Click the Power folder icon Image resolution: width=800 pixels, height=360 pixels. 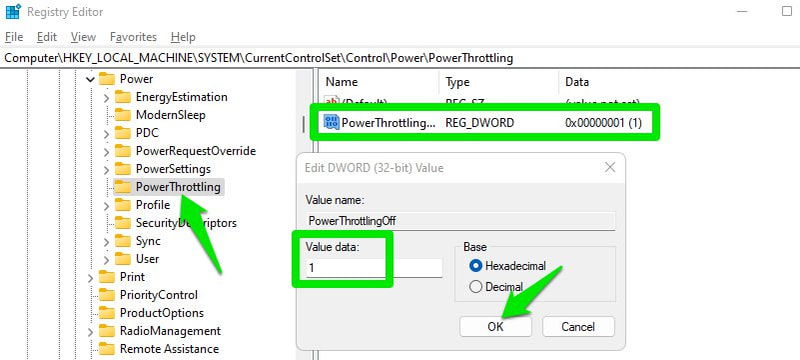[107, 79]
